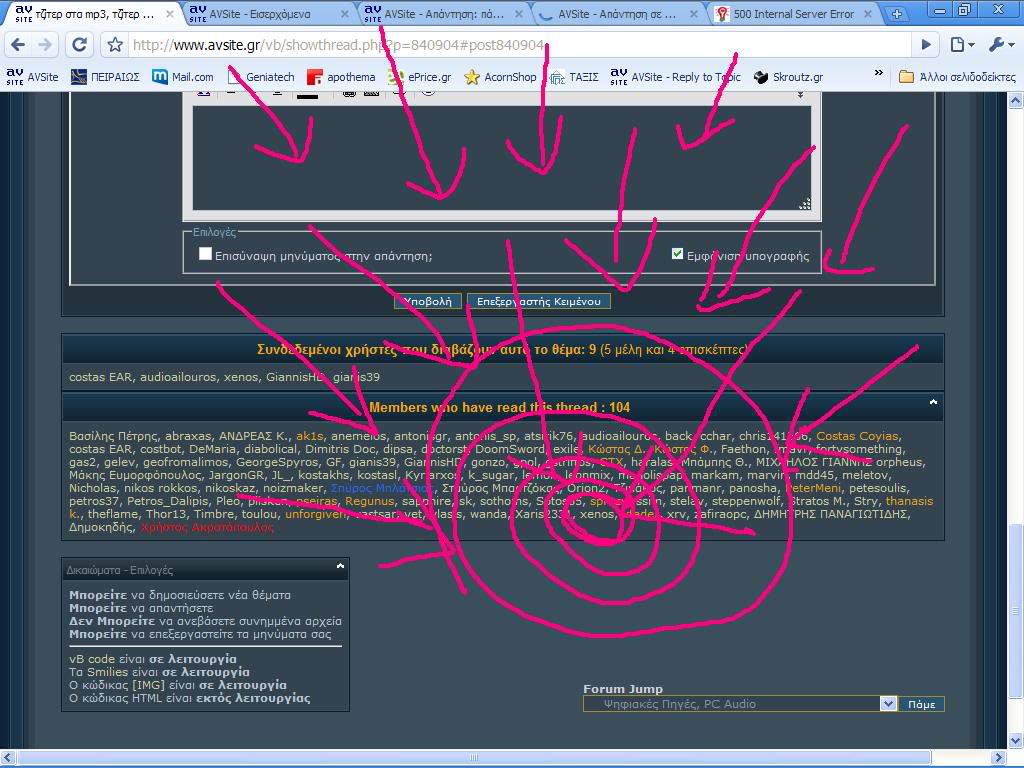Open the ΠΕΙΡΑΙΩΣ bookmark
Viewport: 1024px width, 768px height.
pyautogui.click(x=105, y=77)
